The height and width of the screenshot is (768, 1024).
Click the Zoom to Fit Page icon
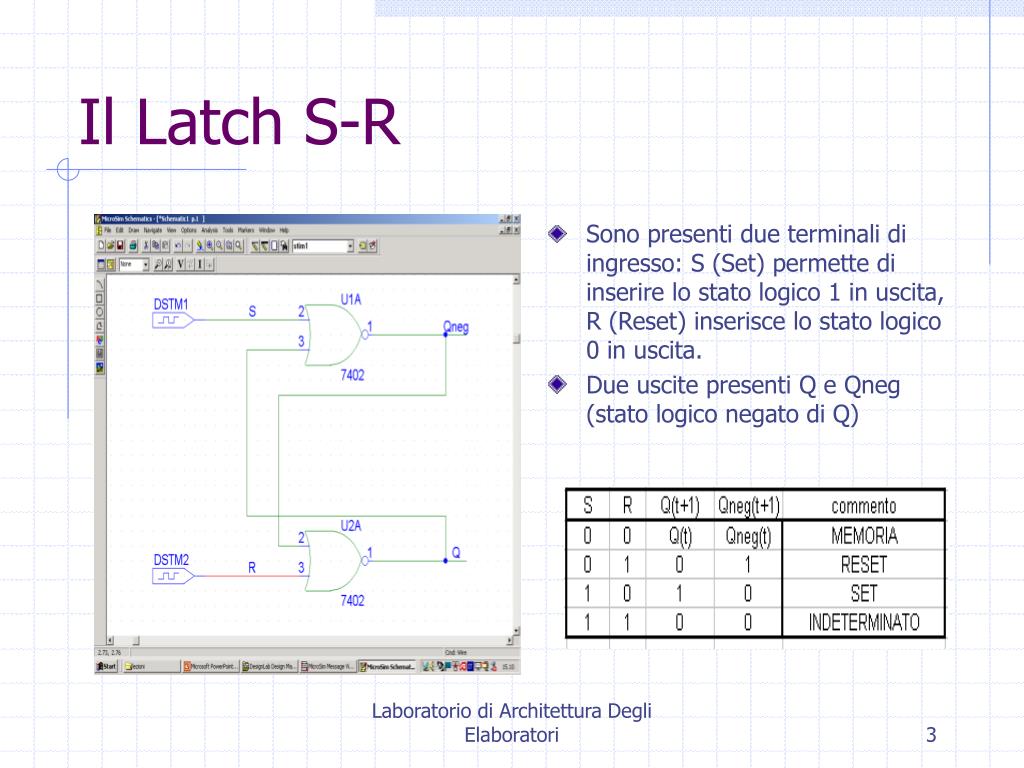coord(238,246)
